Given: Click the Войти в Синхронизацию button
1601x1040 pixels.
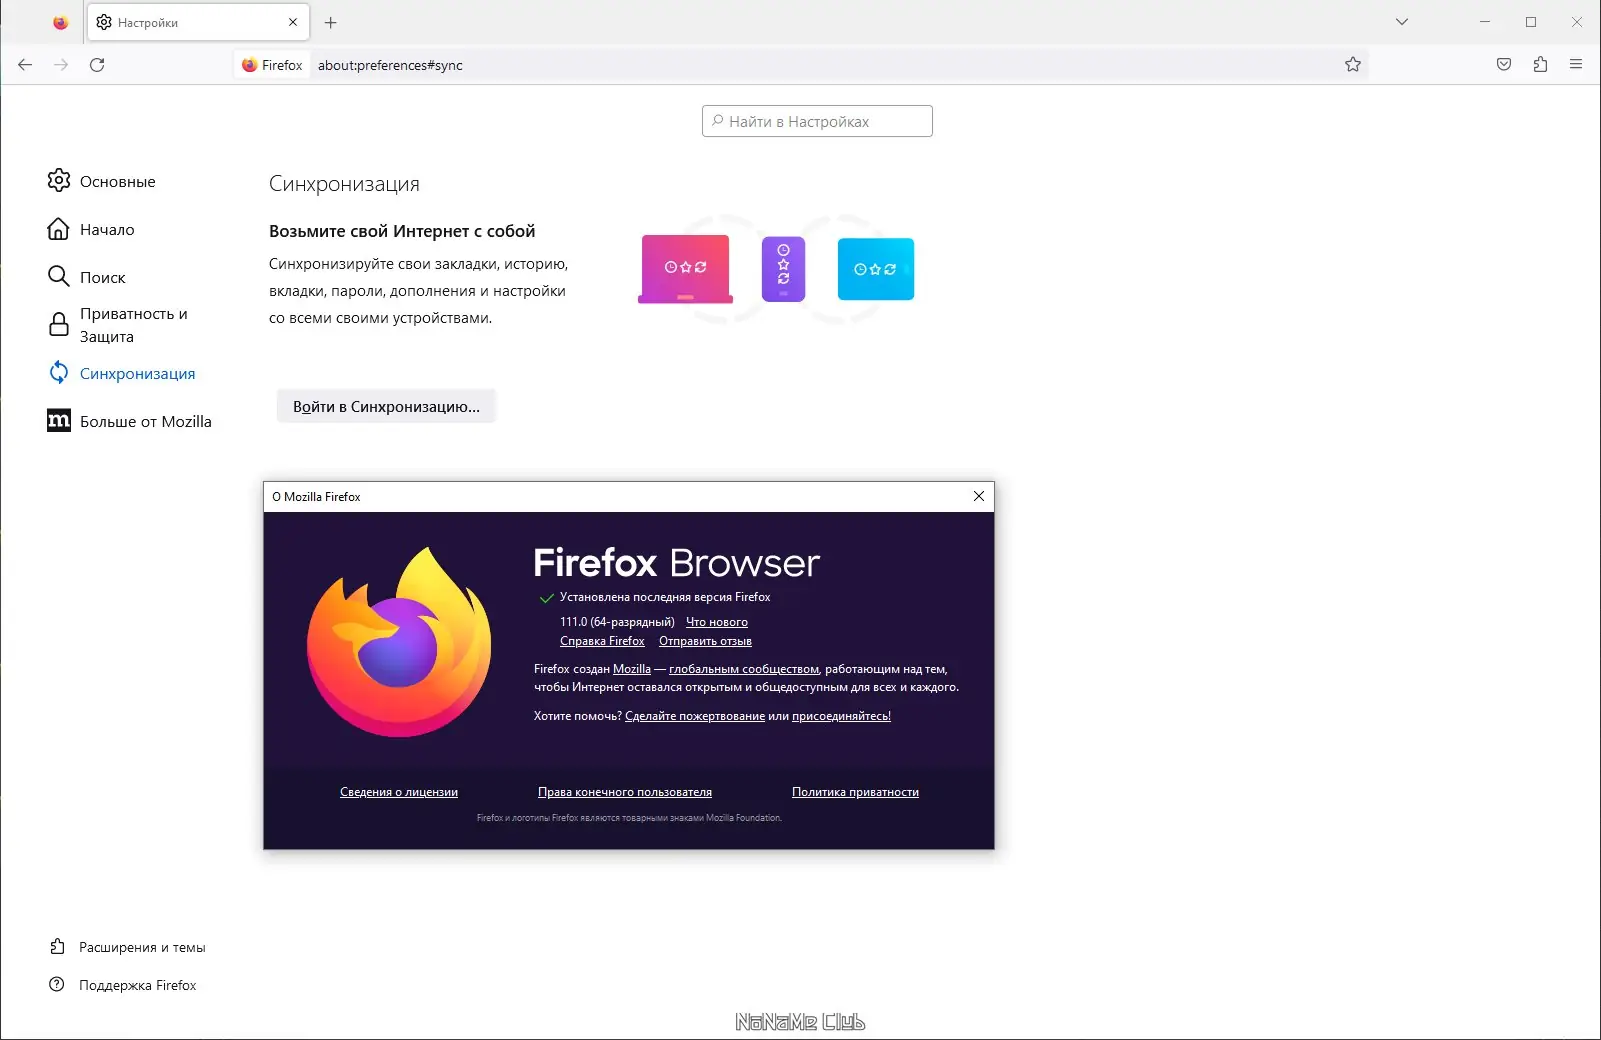Looking at the screenshot, I should (x=386, y=406).
